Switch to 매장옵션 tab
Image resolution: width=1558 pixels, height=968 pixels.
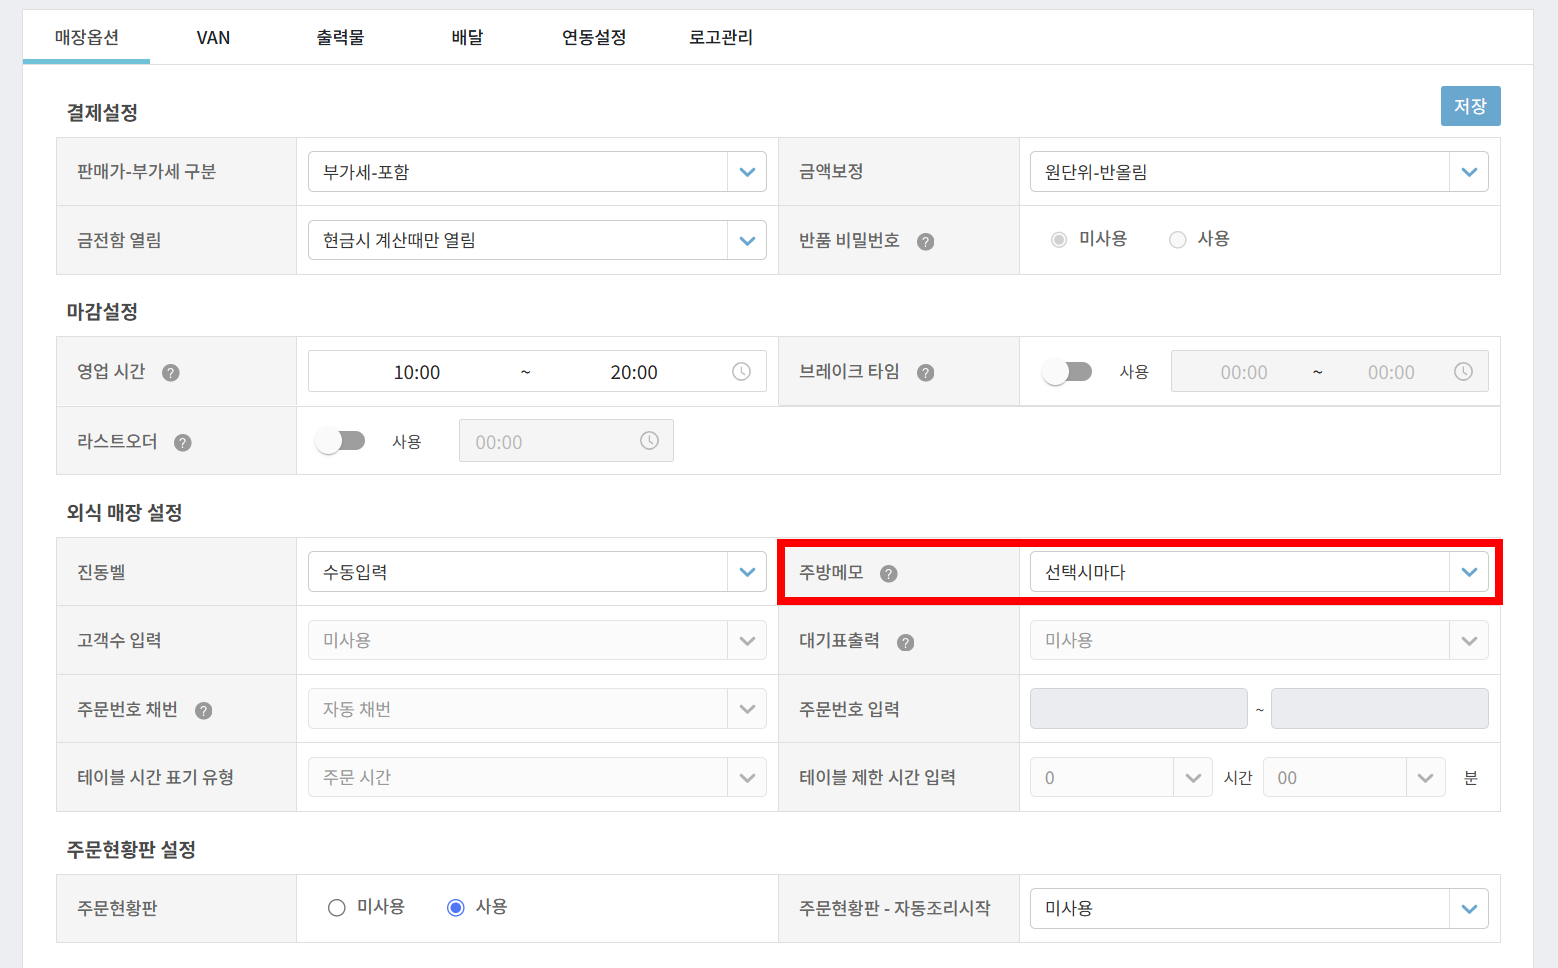click(x=87, y=37)
